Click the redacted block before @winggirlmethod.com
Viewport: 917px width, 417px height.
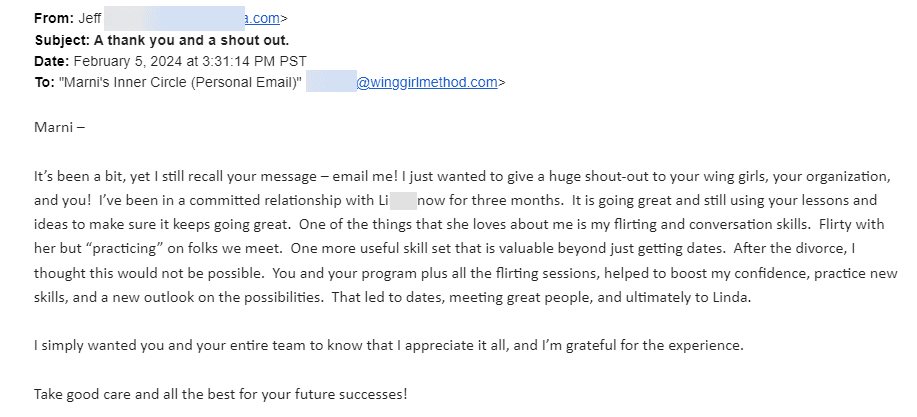(331, 81)
